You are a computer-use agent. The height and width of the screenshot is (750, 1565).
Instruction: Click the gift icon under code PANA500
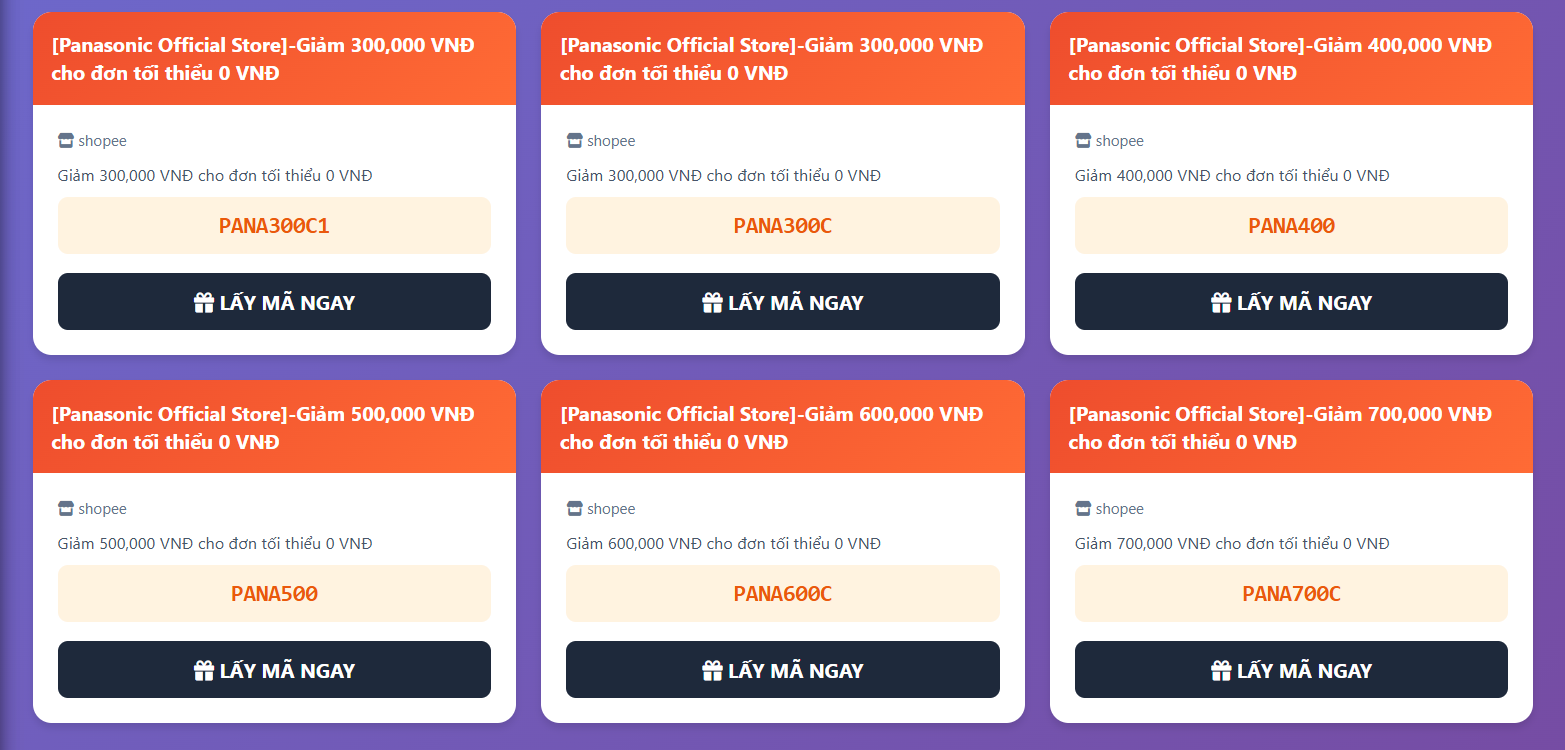point(204,670)
